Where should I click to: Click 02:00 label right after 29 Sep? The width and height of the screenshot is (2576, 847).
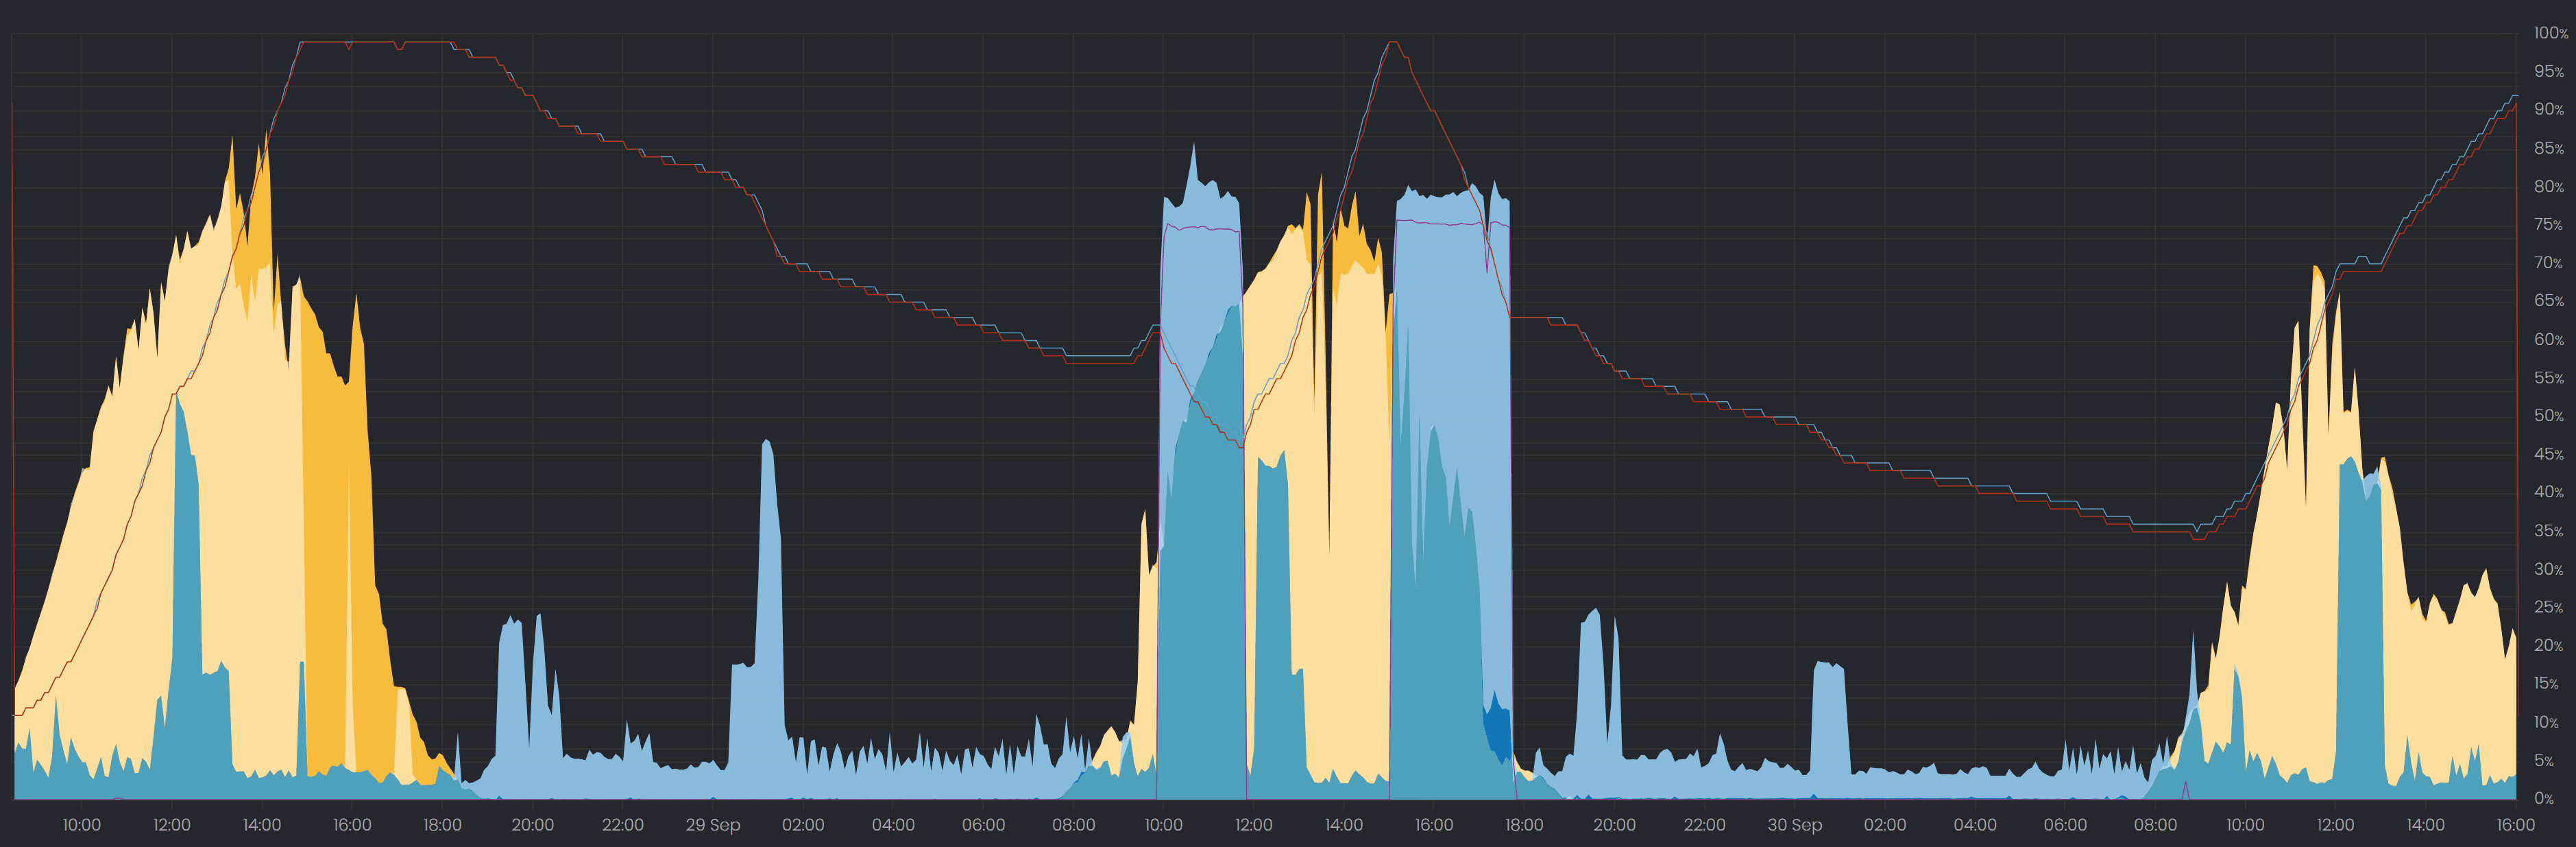pyautogui.click(x=803, y=825)
